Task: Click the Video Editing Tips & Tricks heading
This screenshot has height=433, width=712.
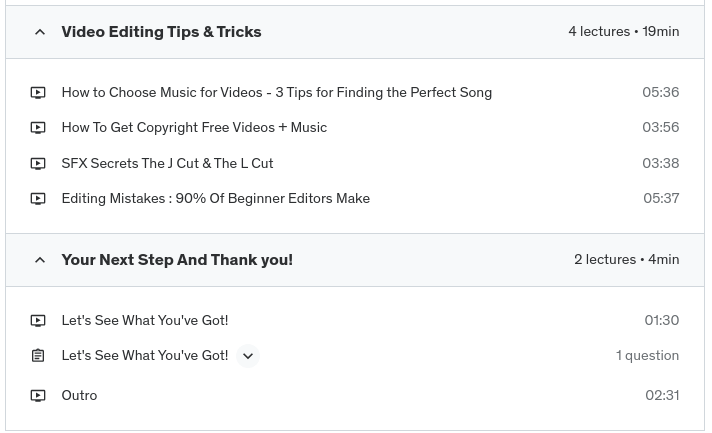Action: (161, 32)
